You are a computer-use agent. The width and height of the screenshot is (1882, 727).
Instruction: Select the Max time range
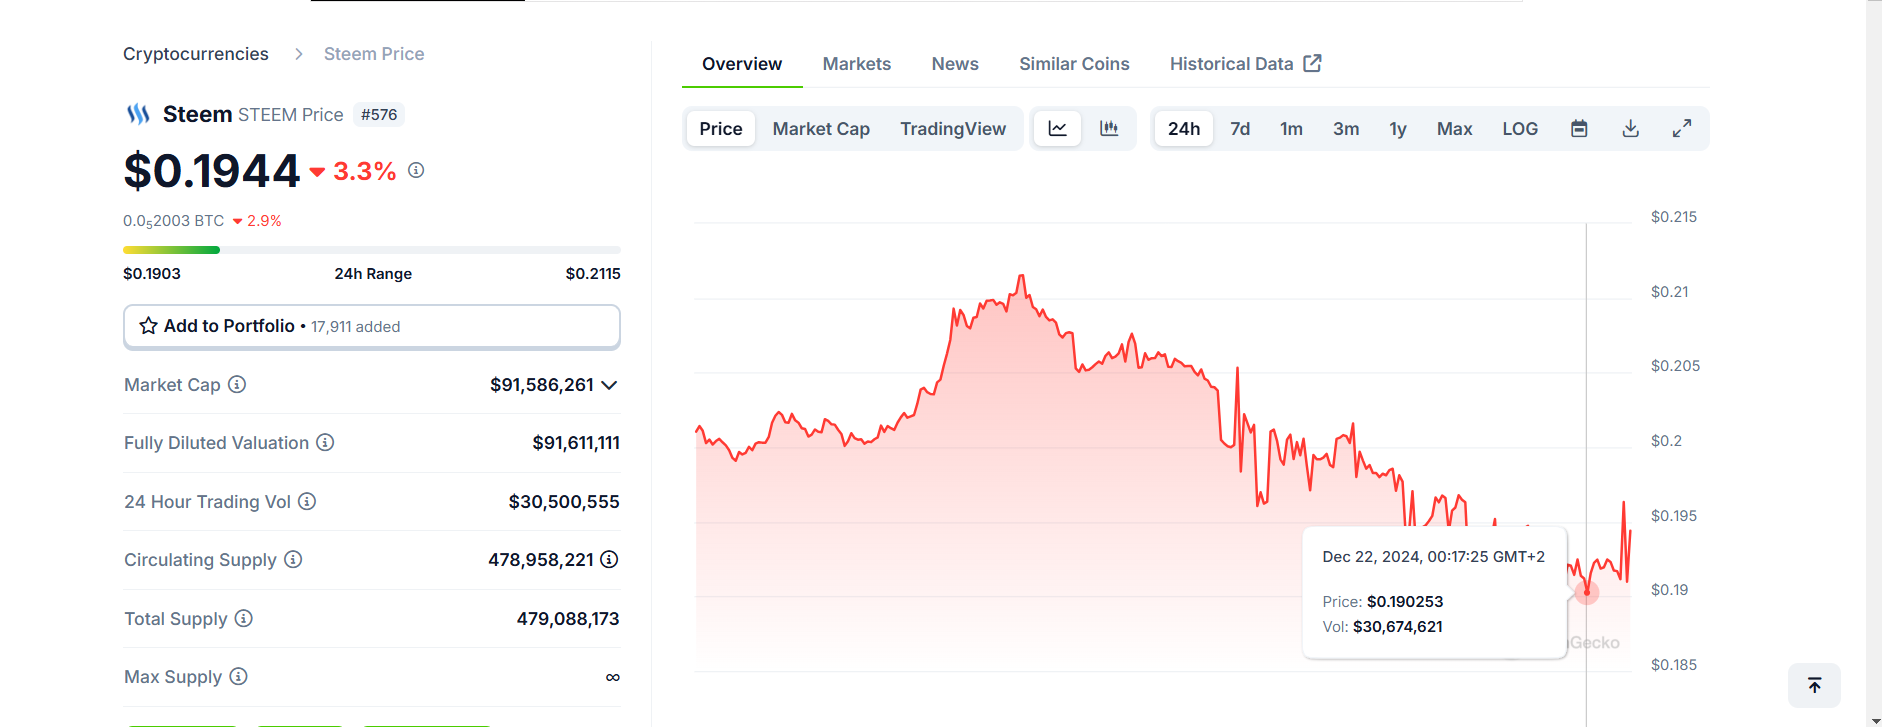tap(1454, 129)
